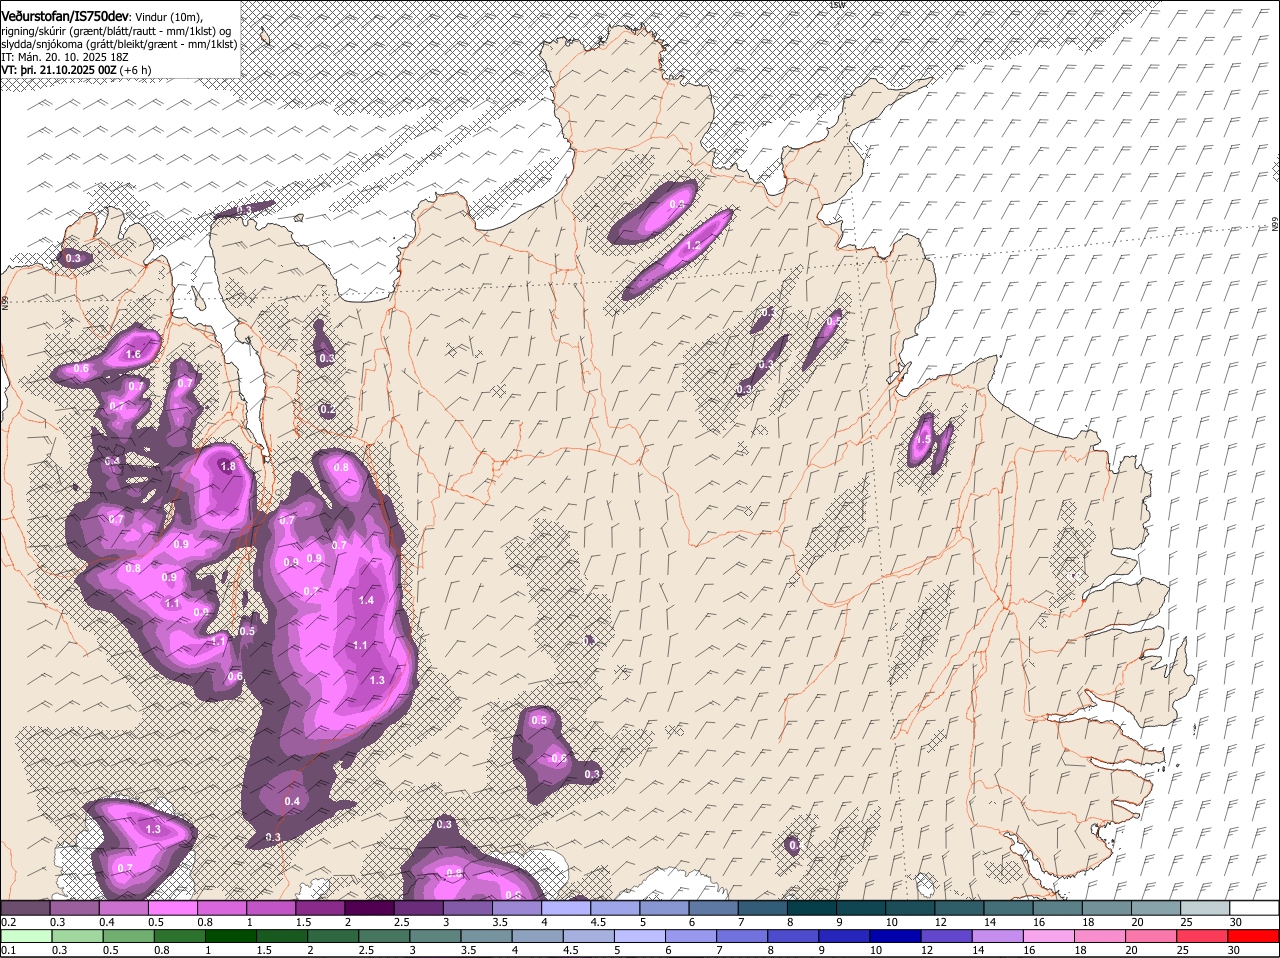The width and height of the screenshot is (1280, 958).
Task: Click the 0.2 value on the map
Action: click(328, 410)
